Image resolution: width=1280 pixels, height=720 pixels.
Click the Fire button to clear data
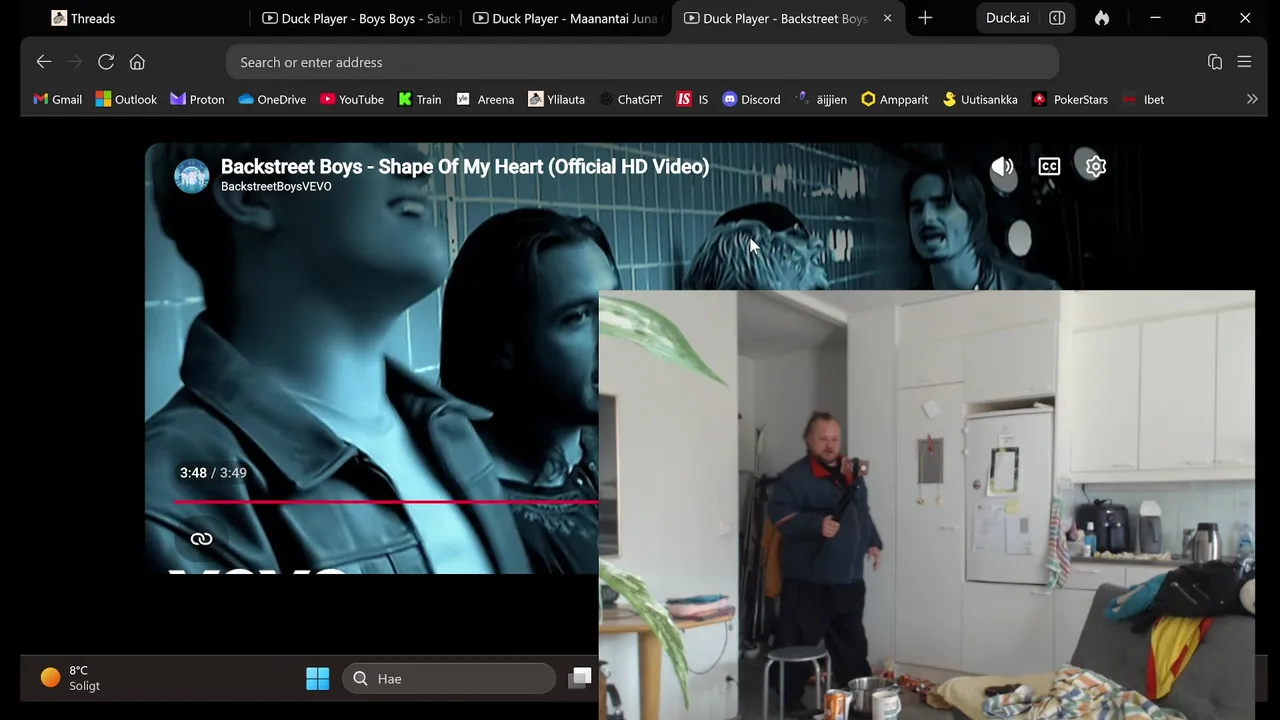click(x=1102, y=18)
